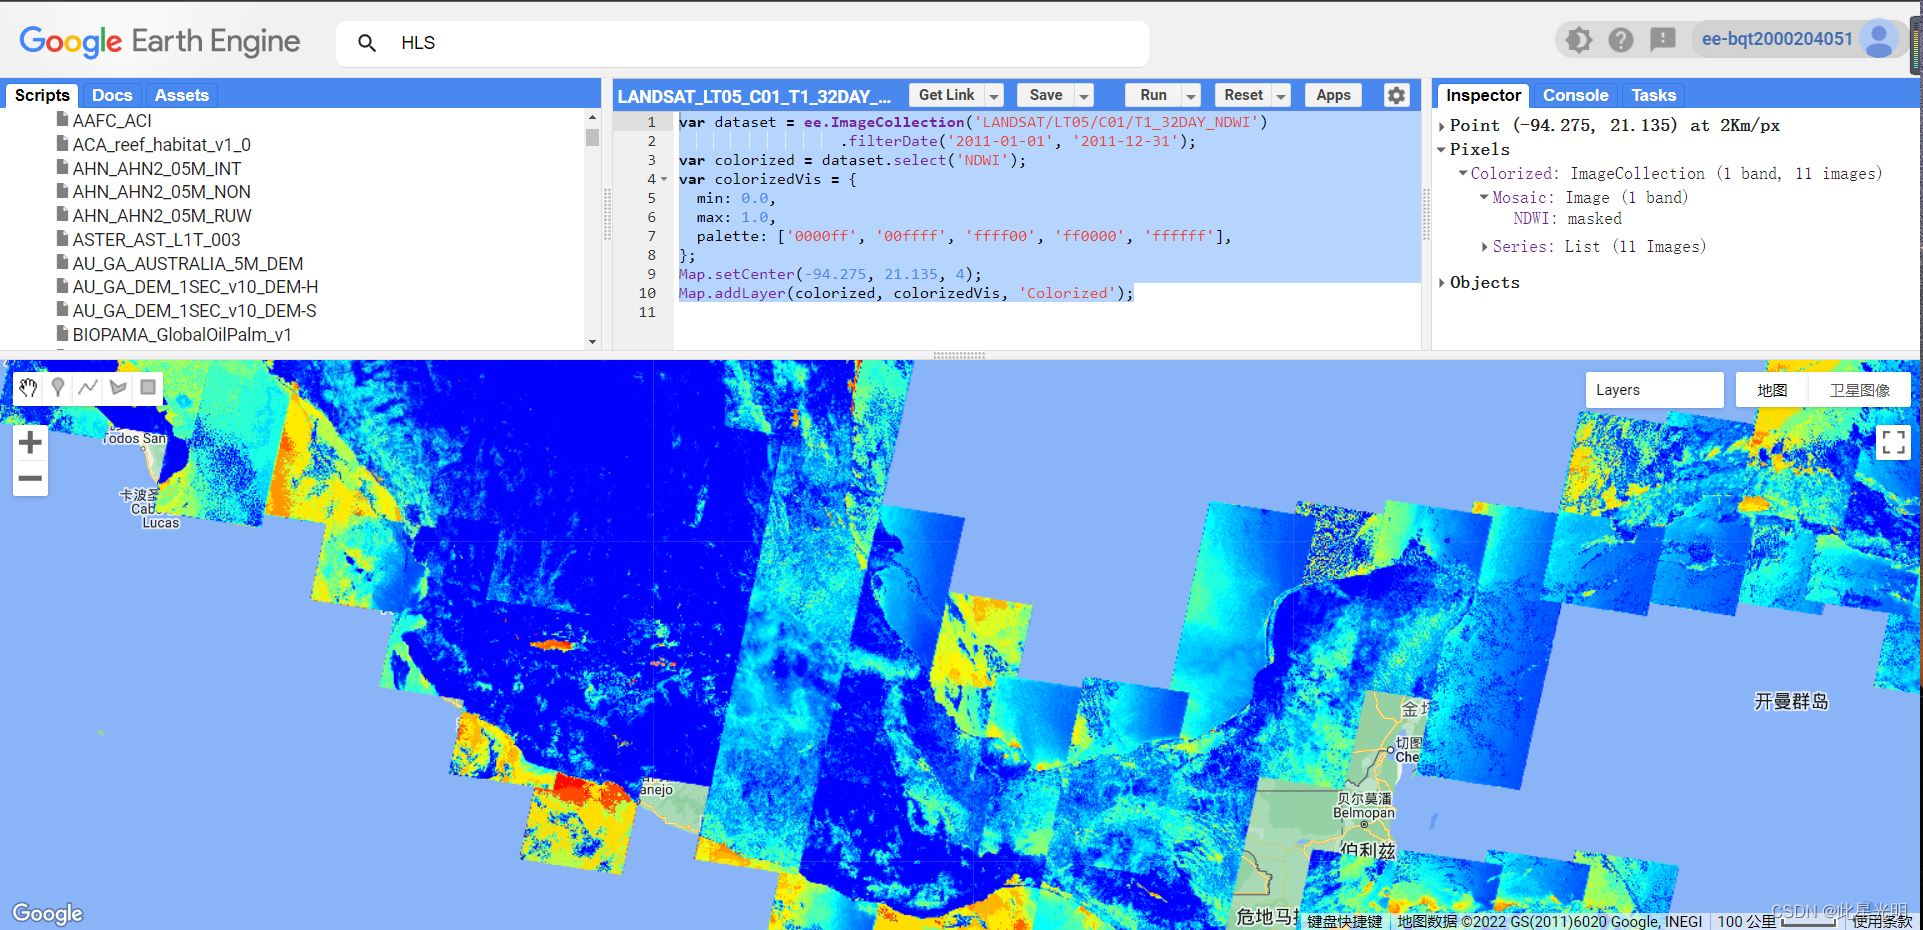Select the line geometry drawing tool
This screenshot has width=1923, height=930.
pyautogui.click(x=88, y=388)
